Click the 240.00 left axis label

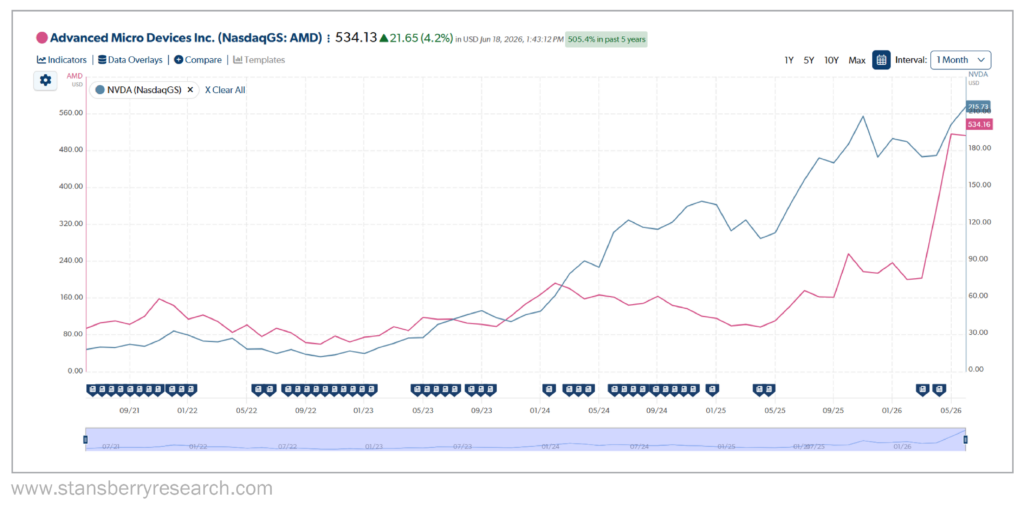click(x=71, y=261)
